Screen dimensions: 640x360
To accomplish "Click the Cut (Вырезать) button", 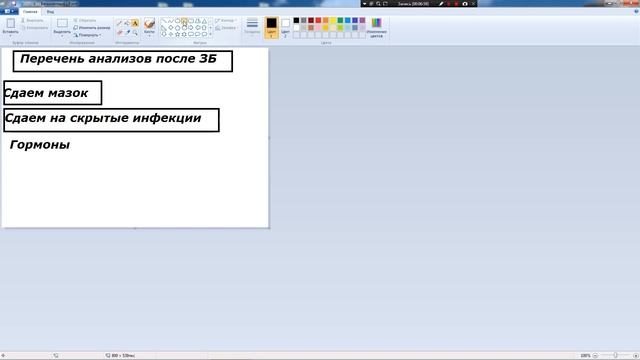I will 32,20.
